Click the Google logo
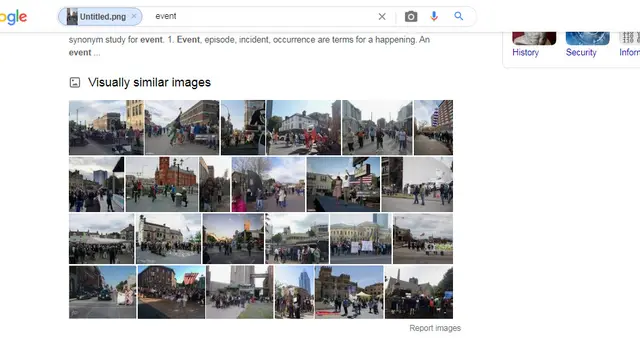This screenshot has height=360, width=640. click(13, 17)
